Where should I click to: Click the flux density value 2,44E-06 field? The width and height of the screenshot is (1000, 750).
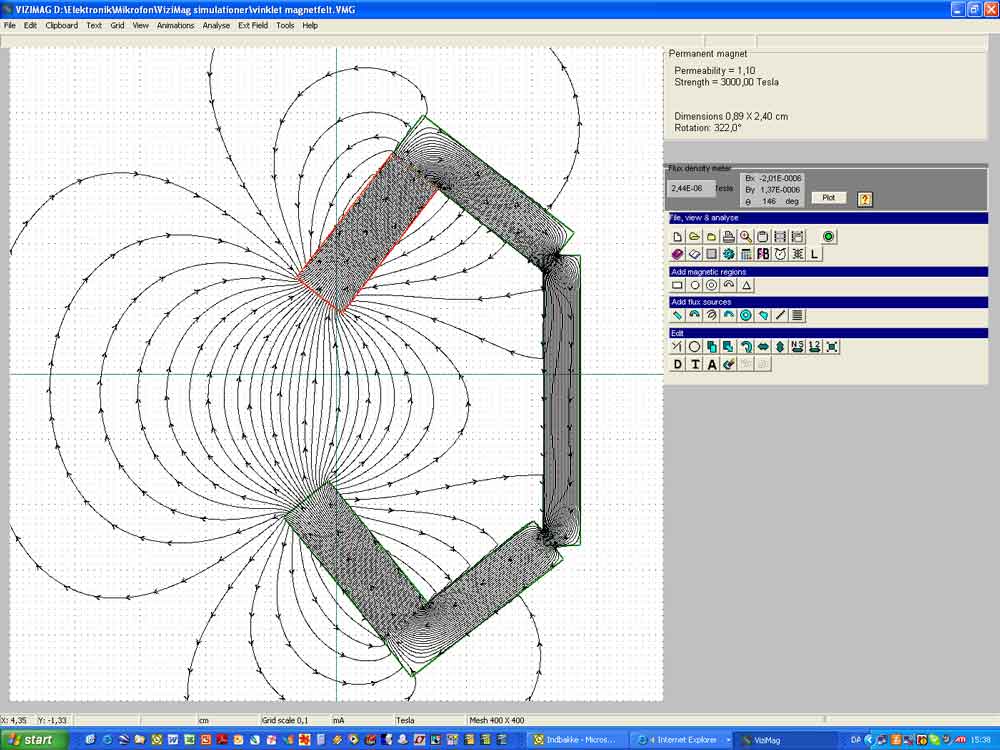click(691, 189)
